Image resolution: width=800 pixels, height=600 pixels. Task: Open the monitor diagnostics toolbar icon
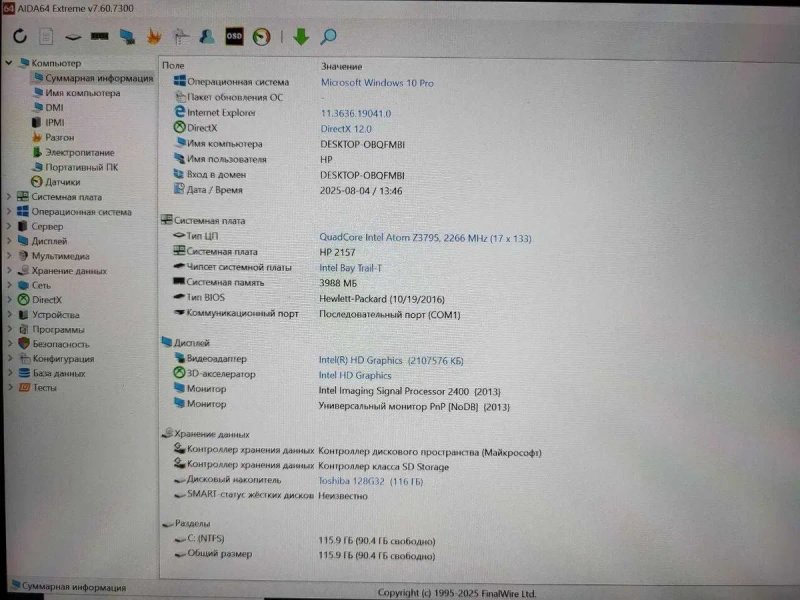pyautogui.click(x=127, y=37)
